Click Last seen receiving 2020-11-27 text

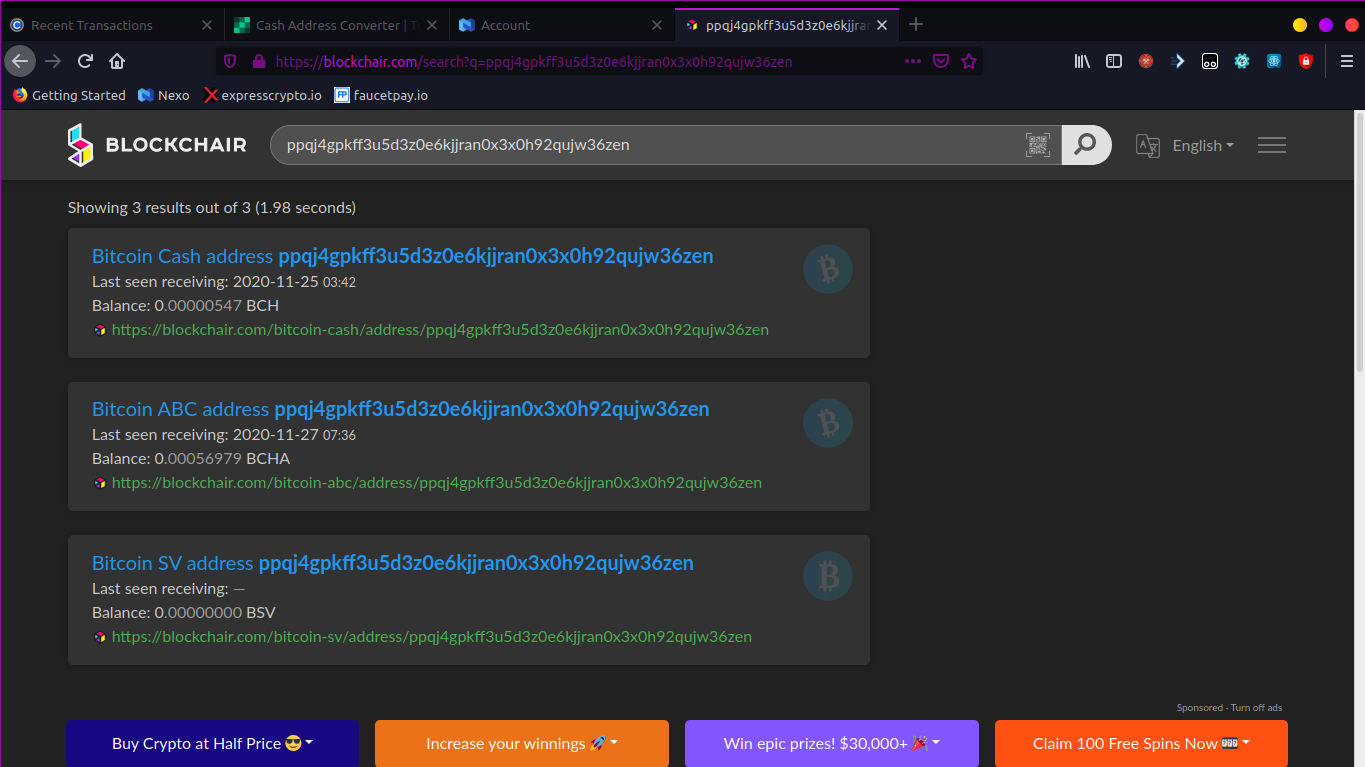(224, 435)
